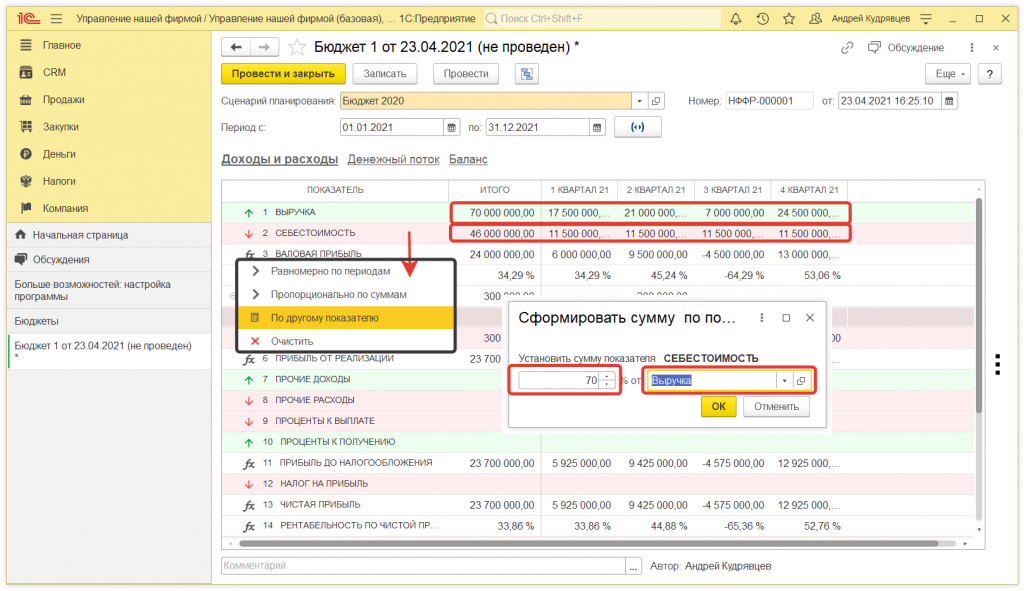The image size is (1024, 591).
Task: Open the history clock icon
Action: (763, 19)
